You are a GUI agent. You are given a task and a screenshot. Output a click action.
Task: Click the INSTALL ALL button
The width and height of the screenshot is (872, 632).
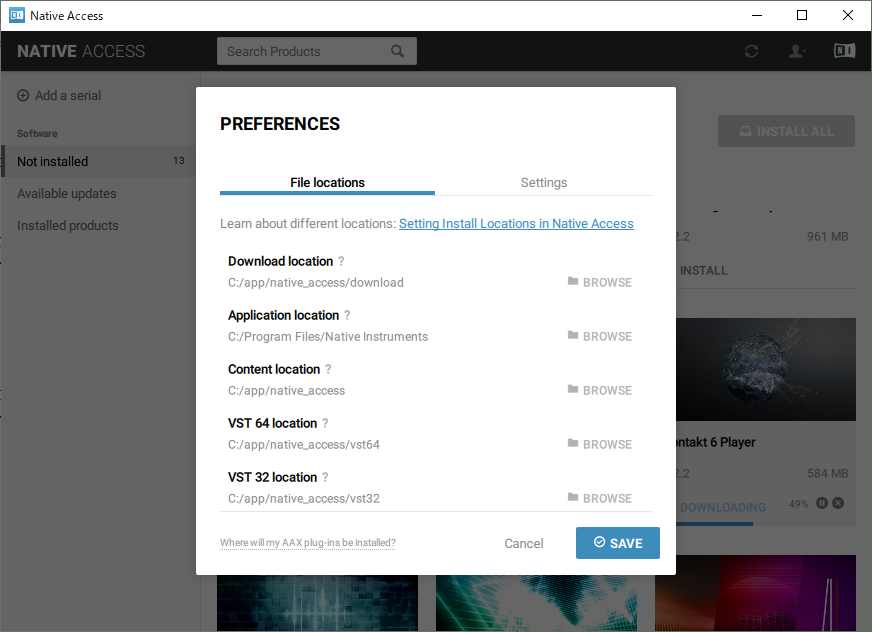pyautogui.click(x=786, y=131)
